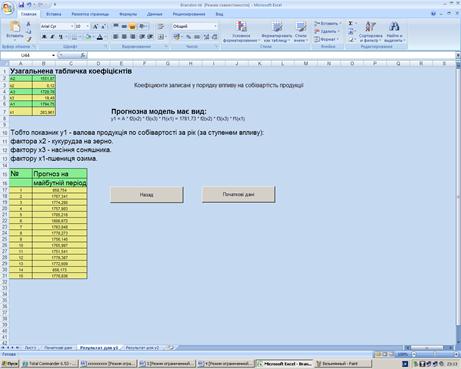Toggle underline formatting button

click(x=61, y=37)
